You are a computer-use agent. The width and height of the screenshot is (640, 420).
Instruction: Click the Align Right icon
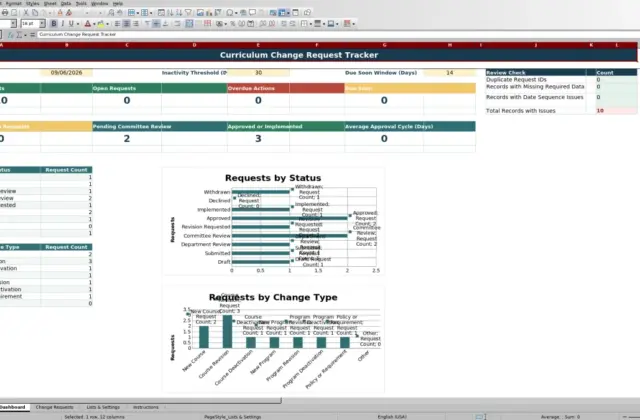tap(136, 24)
